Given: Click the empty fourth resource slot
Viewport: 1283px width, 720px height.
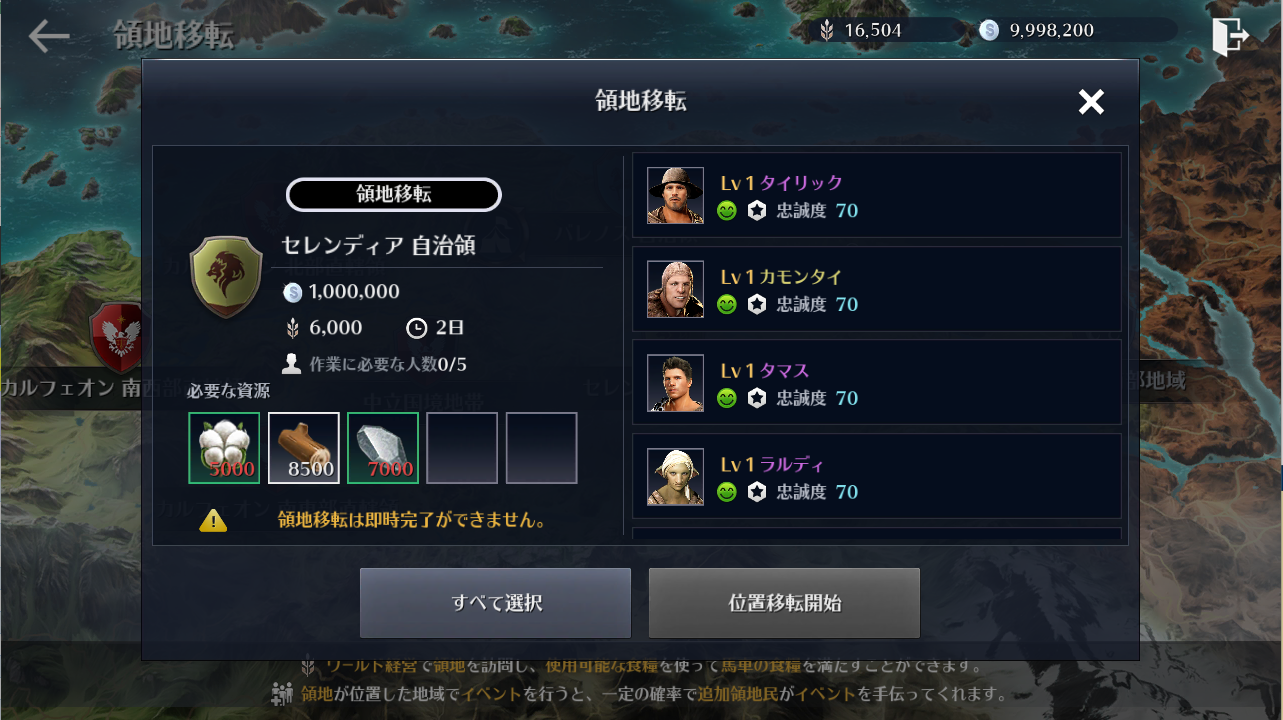Looking at the screenshot, I should pyautogui.click(x=462, y=448).
